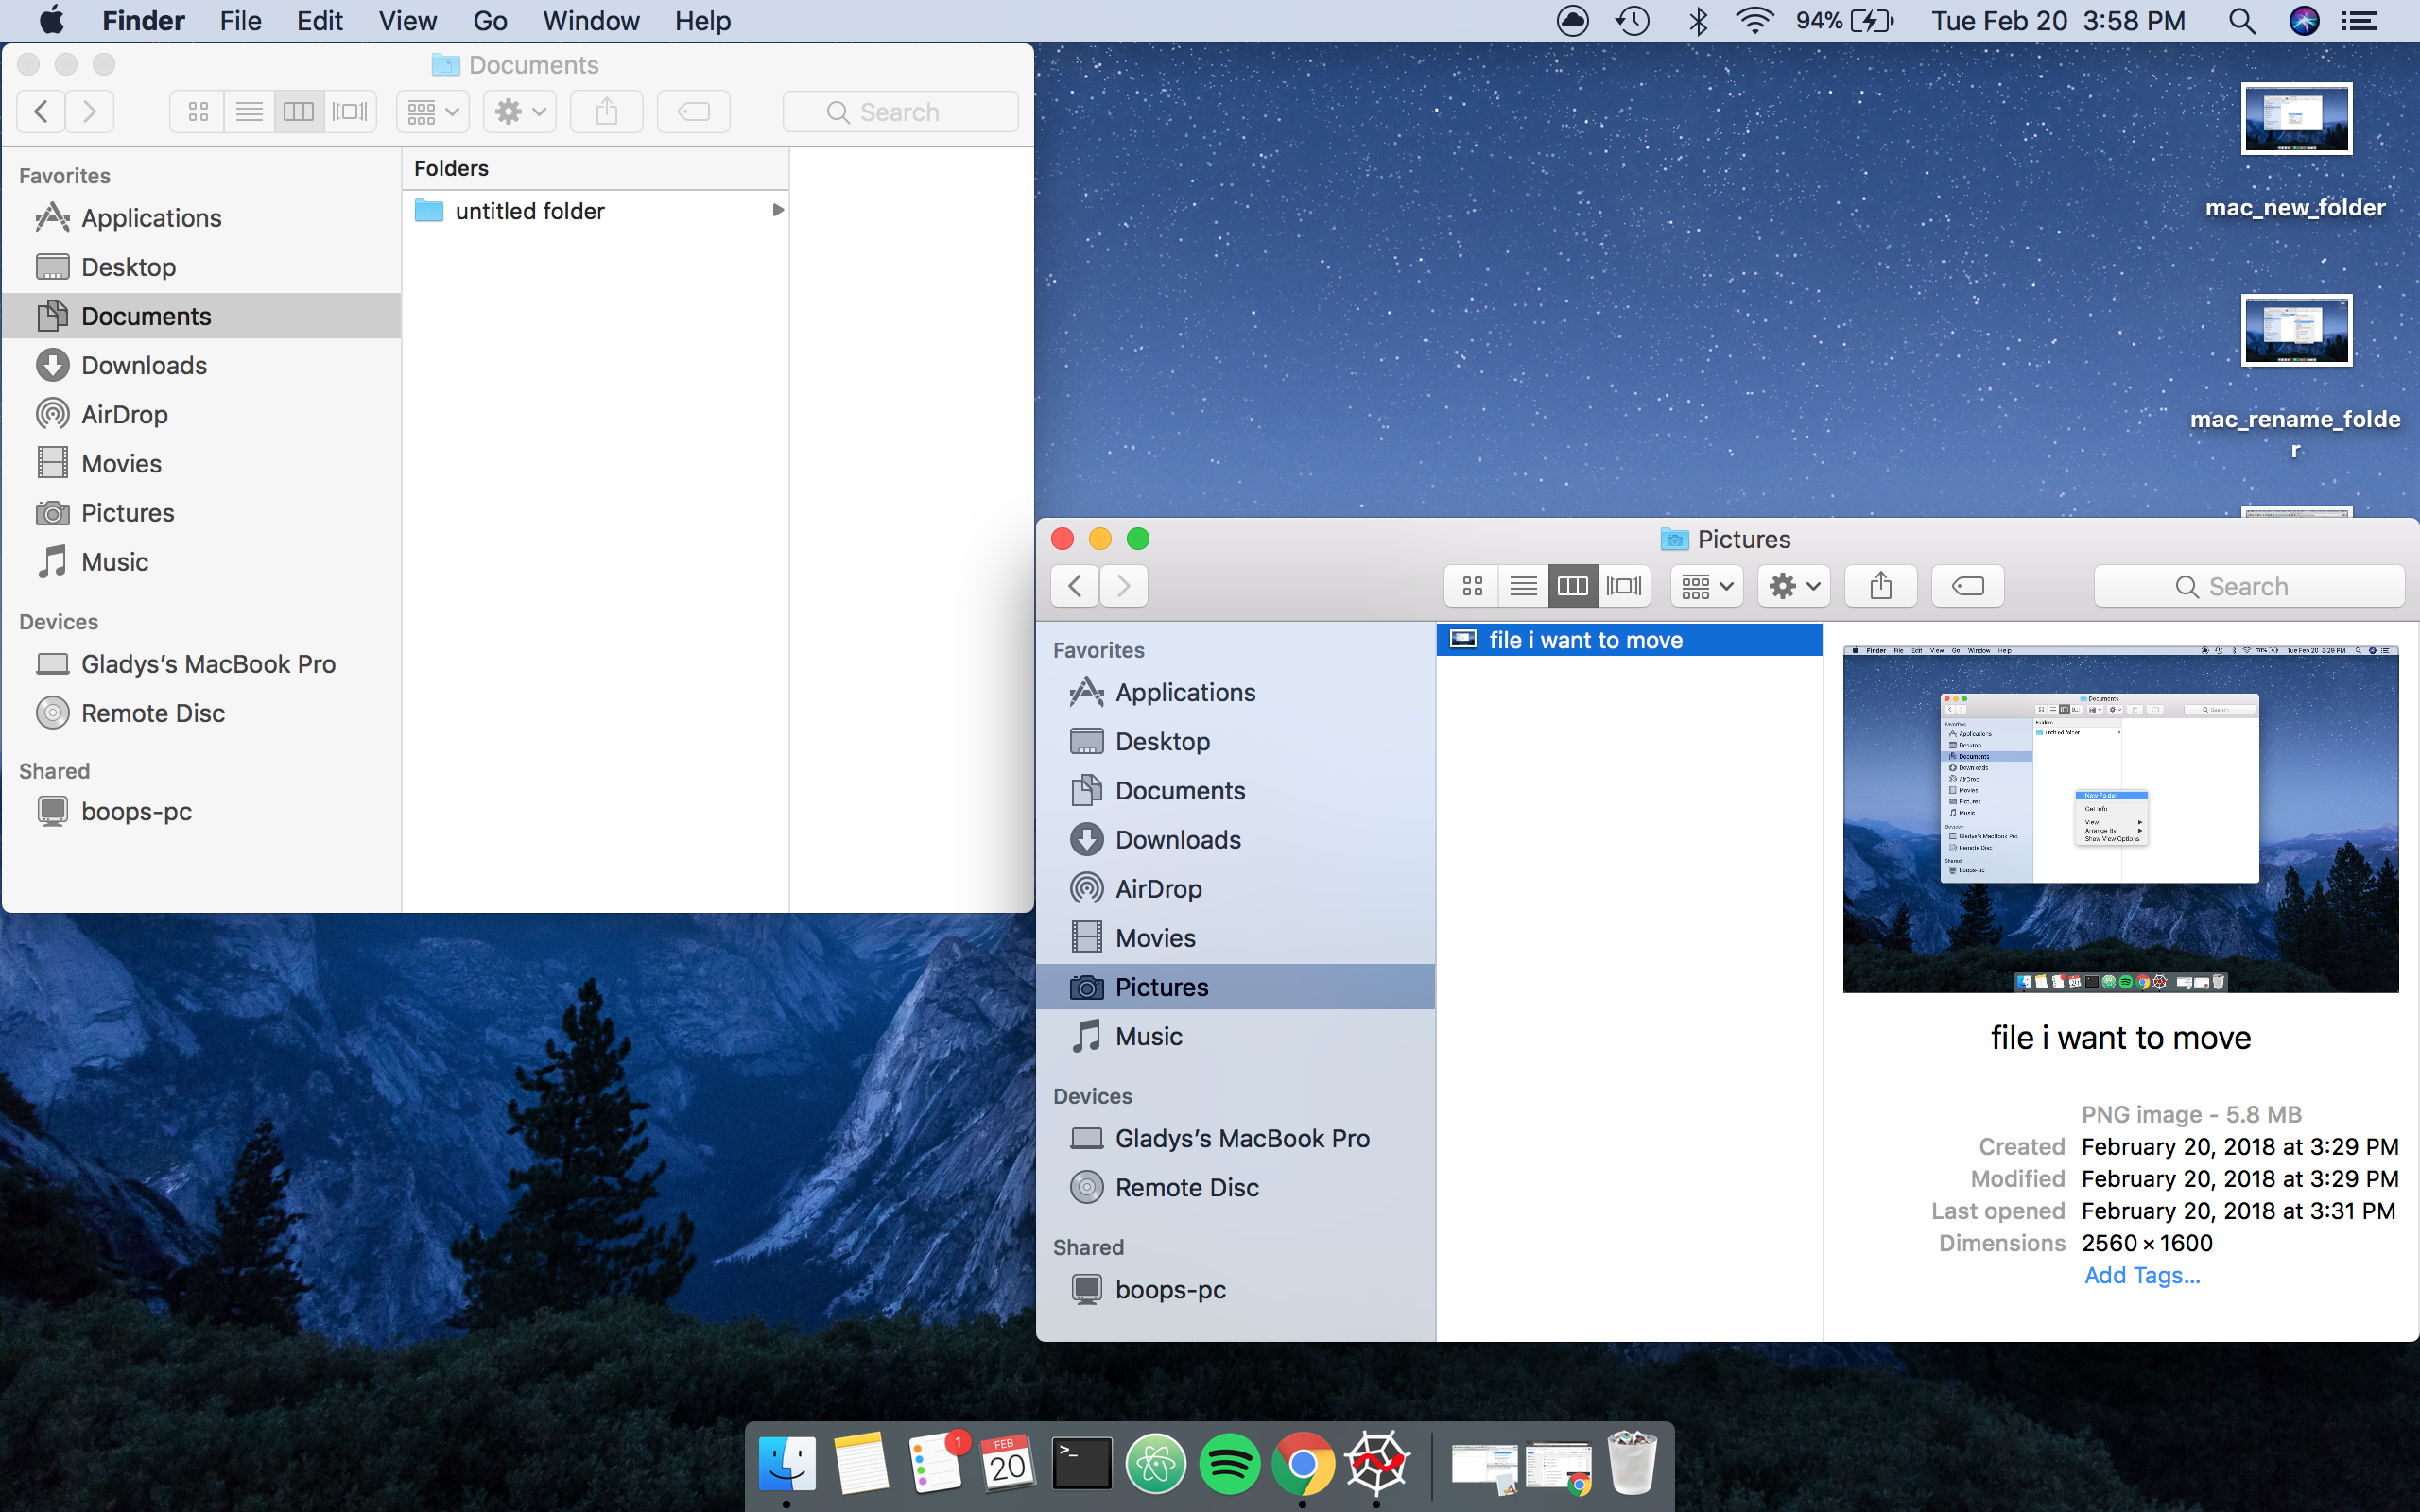Open the View menu
This screenshot has width=2420, height=1512.
pos(407,20)
